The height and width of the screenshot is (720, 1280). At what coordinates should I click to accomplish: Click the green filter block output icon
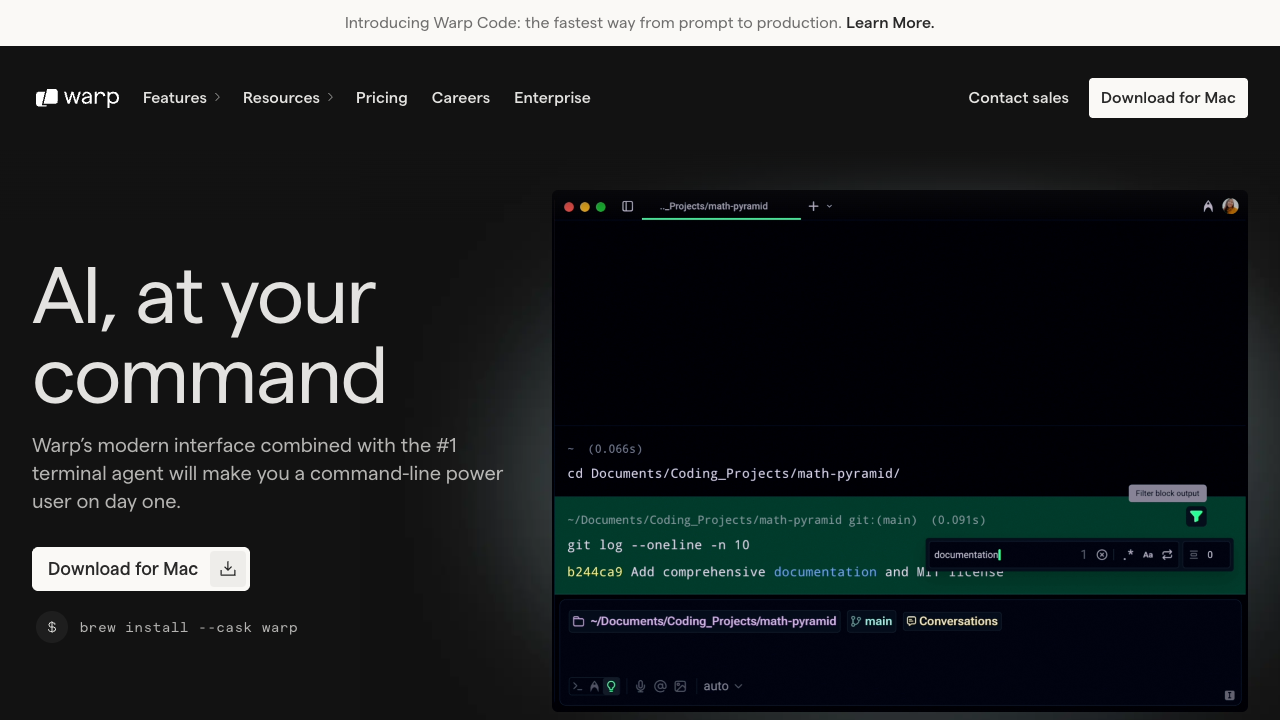[1196, 516]
